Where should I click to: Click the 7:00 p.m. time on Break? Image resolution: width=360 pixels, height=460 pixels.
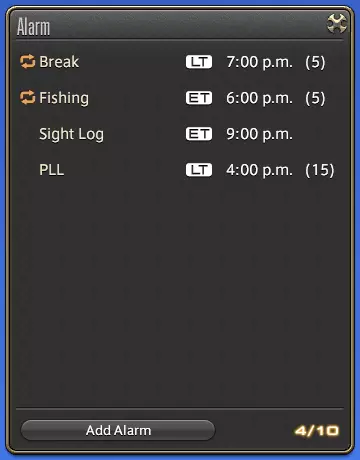point(259,62)
